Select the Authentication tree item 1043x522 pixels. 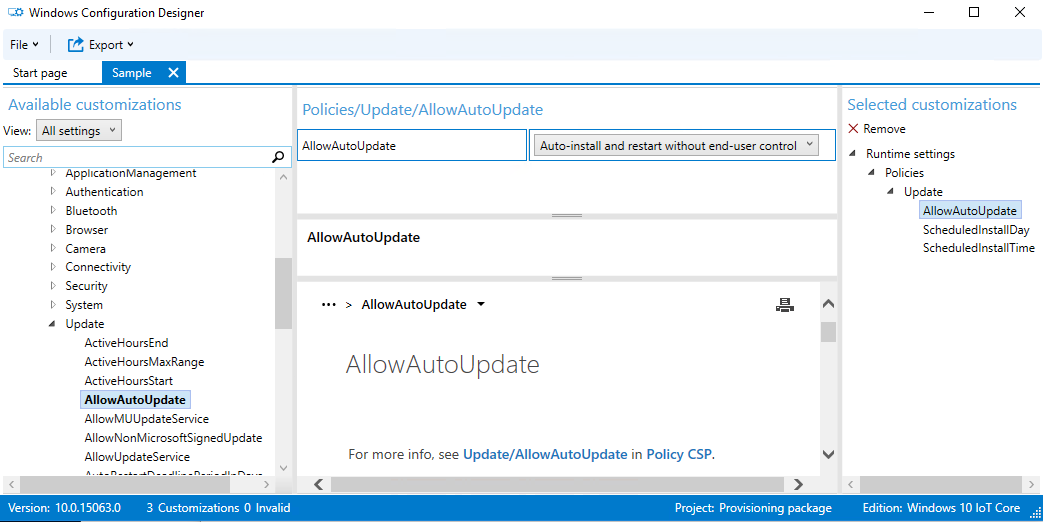(x=104, y=192)
